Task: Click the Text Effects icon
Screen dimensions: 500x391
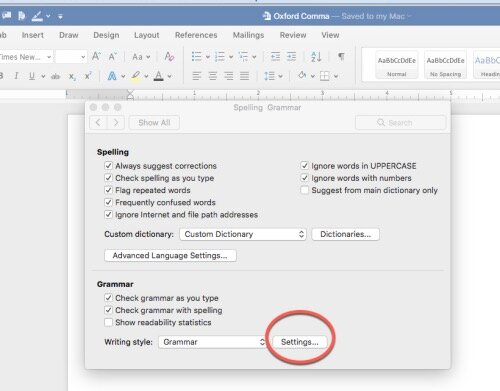Action: pos(112,76)
